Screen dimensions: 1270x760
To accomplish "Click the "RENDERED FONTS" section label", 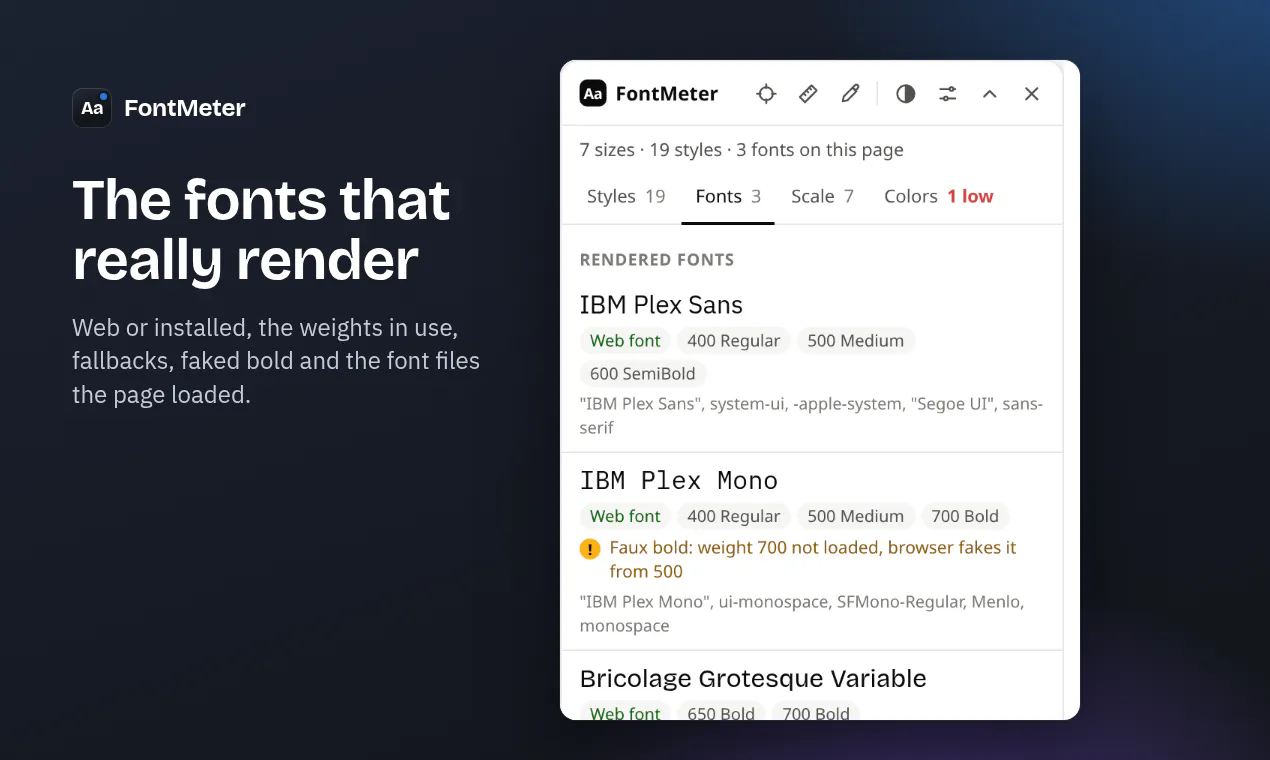I will [x=657, y=260].
